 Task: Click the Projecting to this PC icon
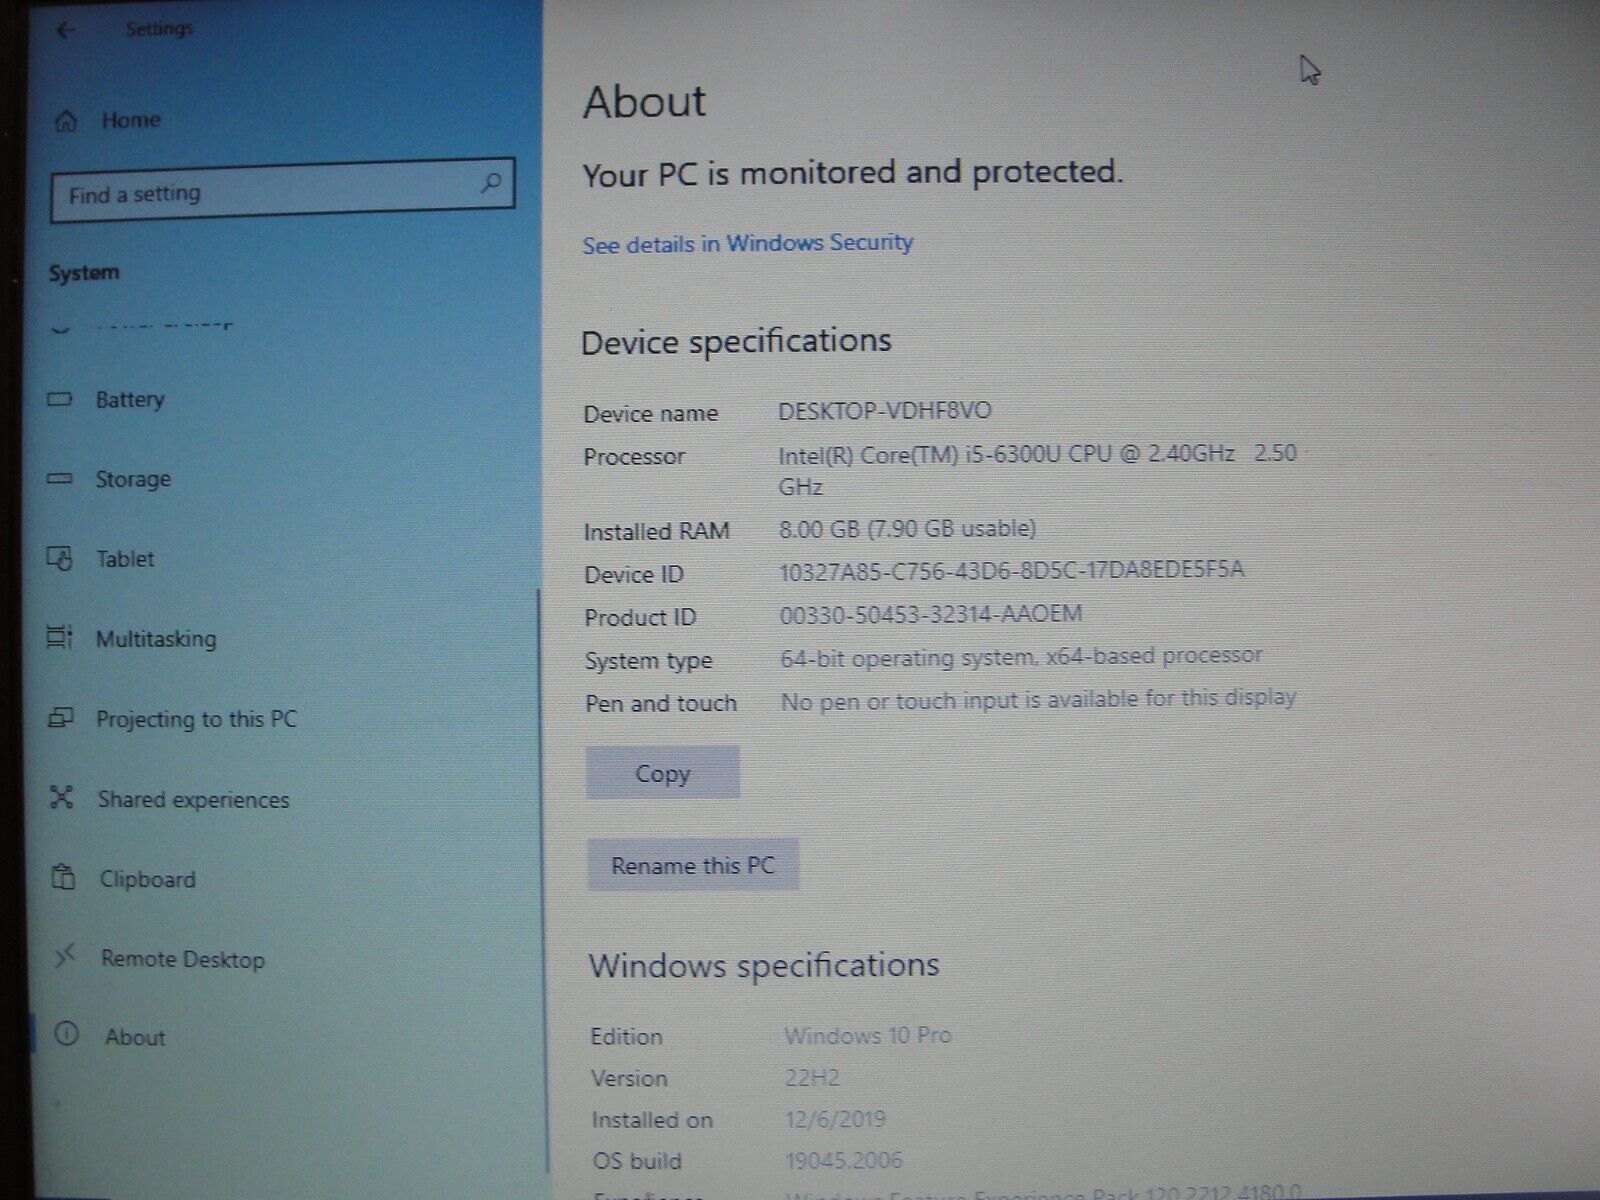tap(61, 717)
